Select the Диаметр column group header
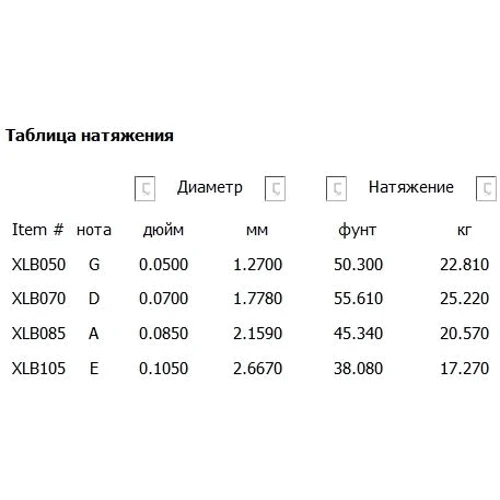The image size is (500, 500). (x=210, y=187)
